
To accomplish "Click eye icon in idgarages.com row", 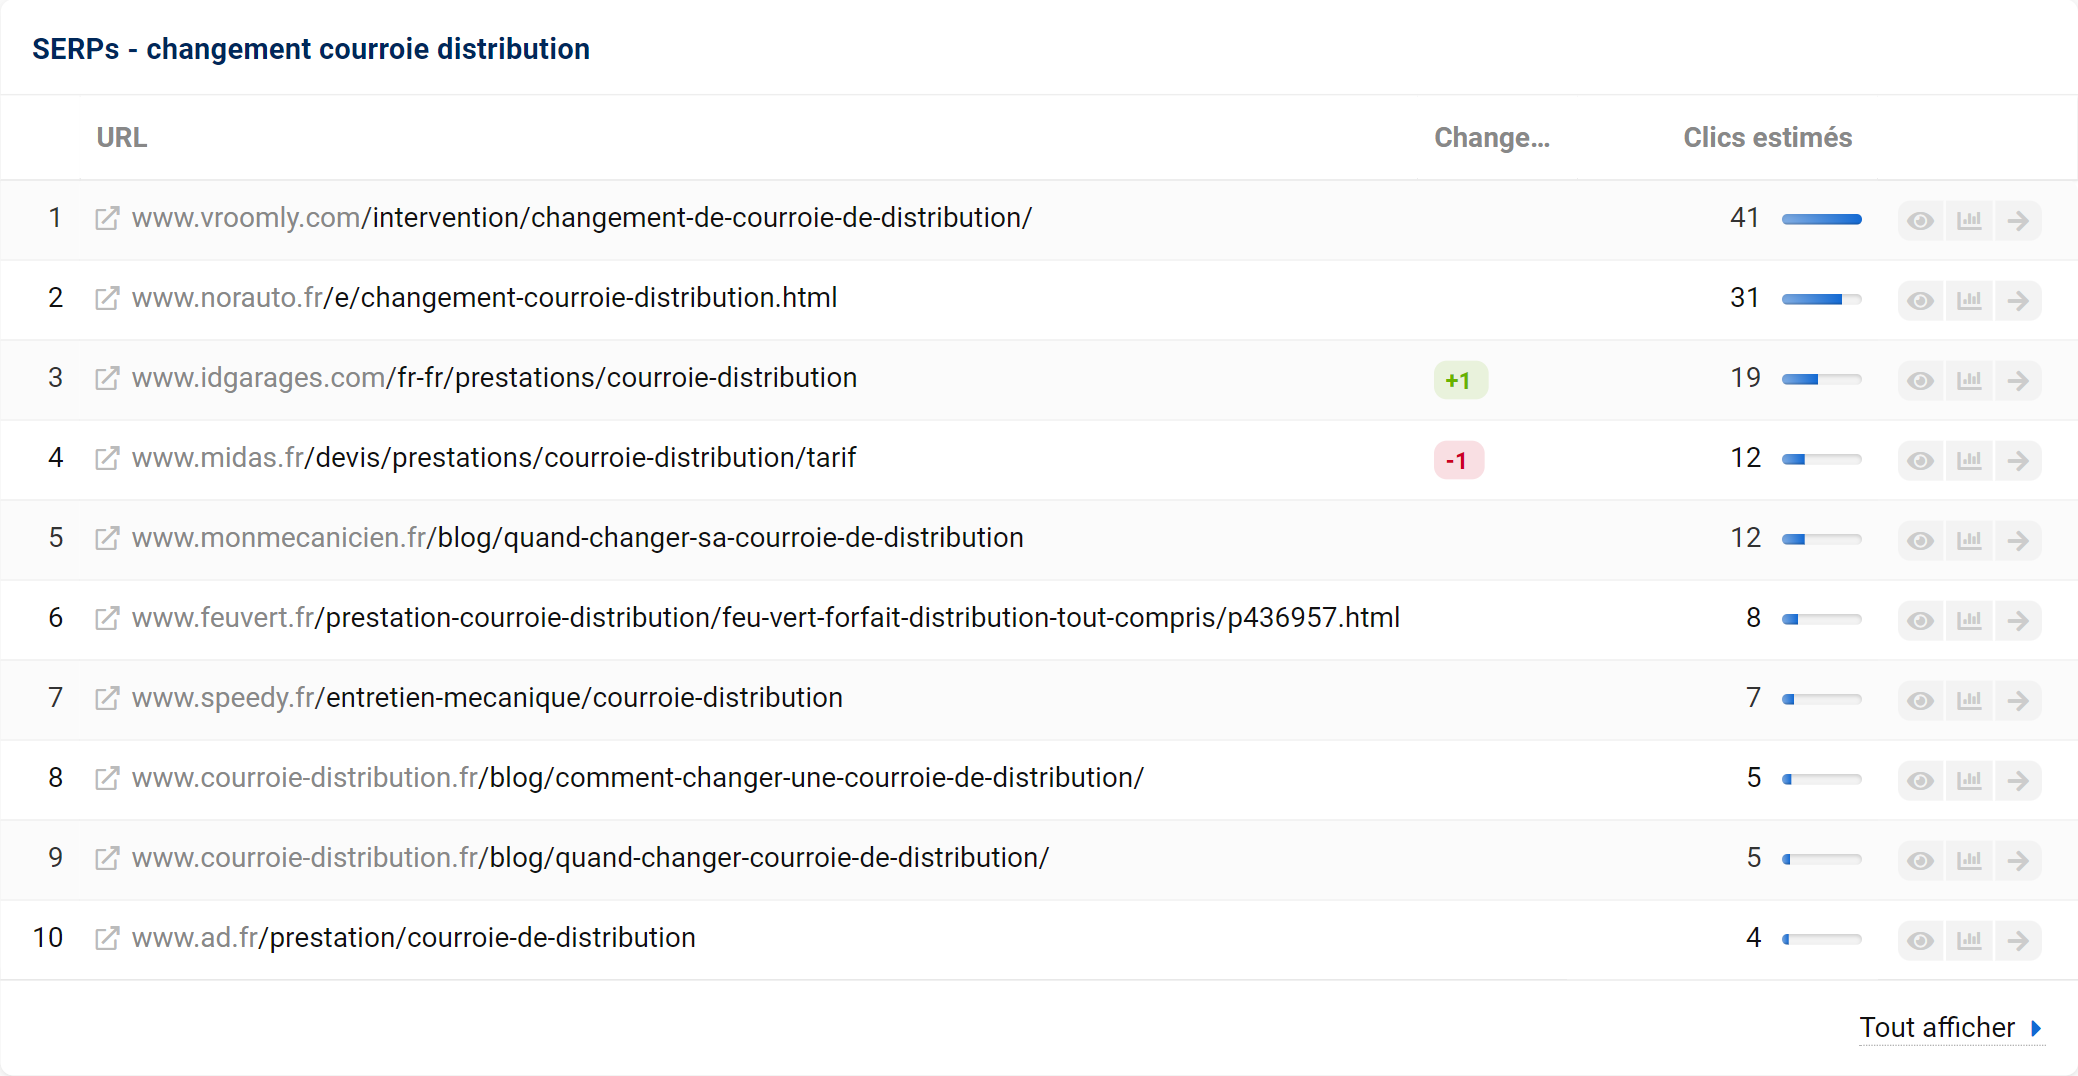I will 1920,380.
